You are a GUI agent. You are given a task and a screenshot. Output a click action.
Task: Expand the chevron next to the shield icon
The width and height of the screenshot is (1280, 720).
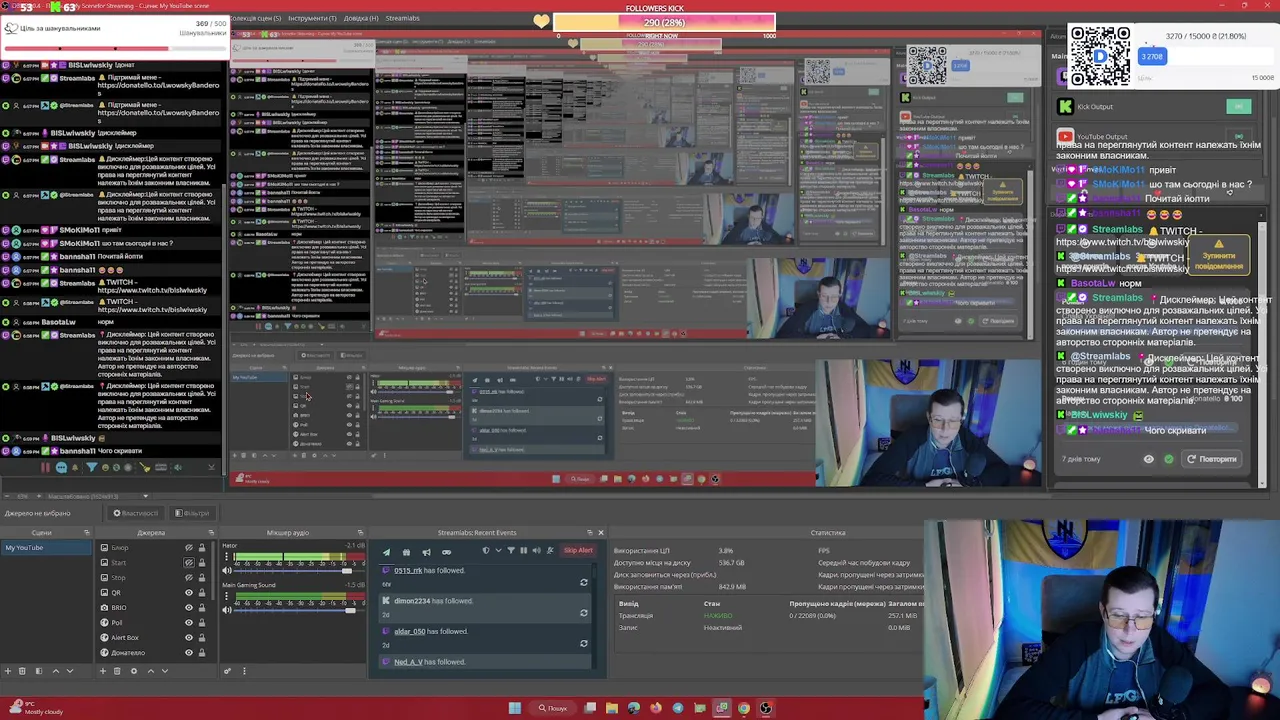coord(498,550)
